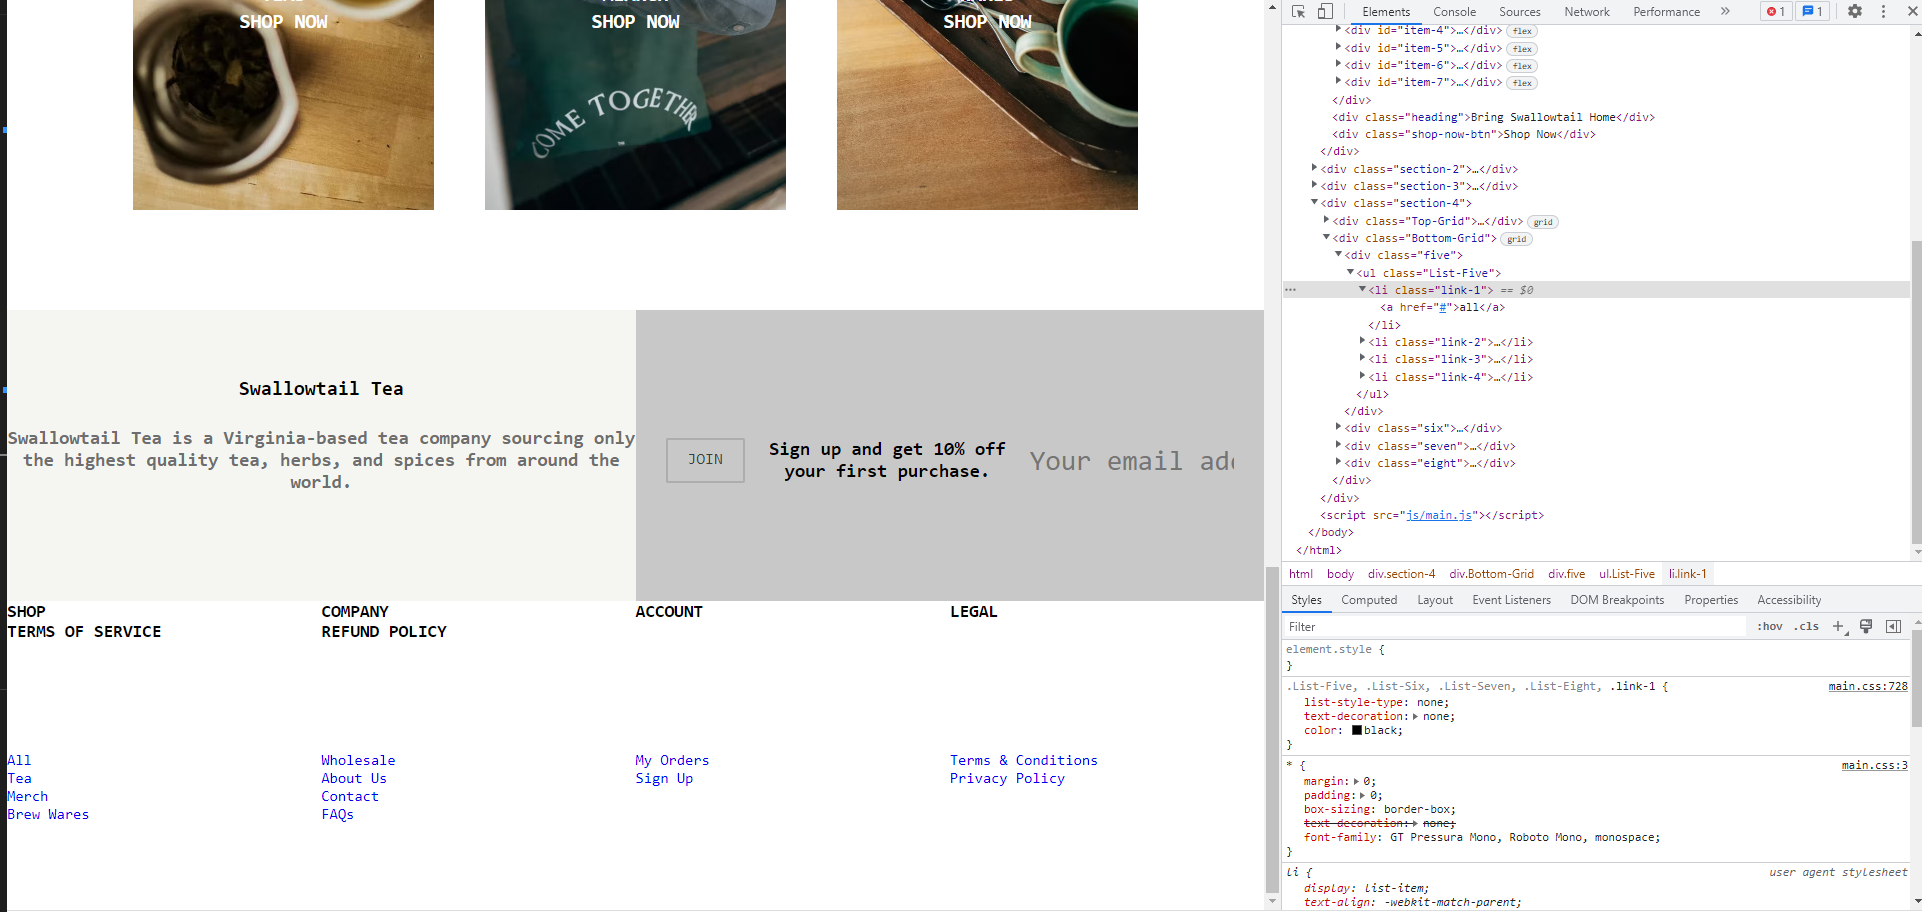The height and width of the screenshot is (912, 1922).
Task: Click the flex badge on item-6
Action: tap(1522, 66)
